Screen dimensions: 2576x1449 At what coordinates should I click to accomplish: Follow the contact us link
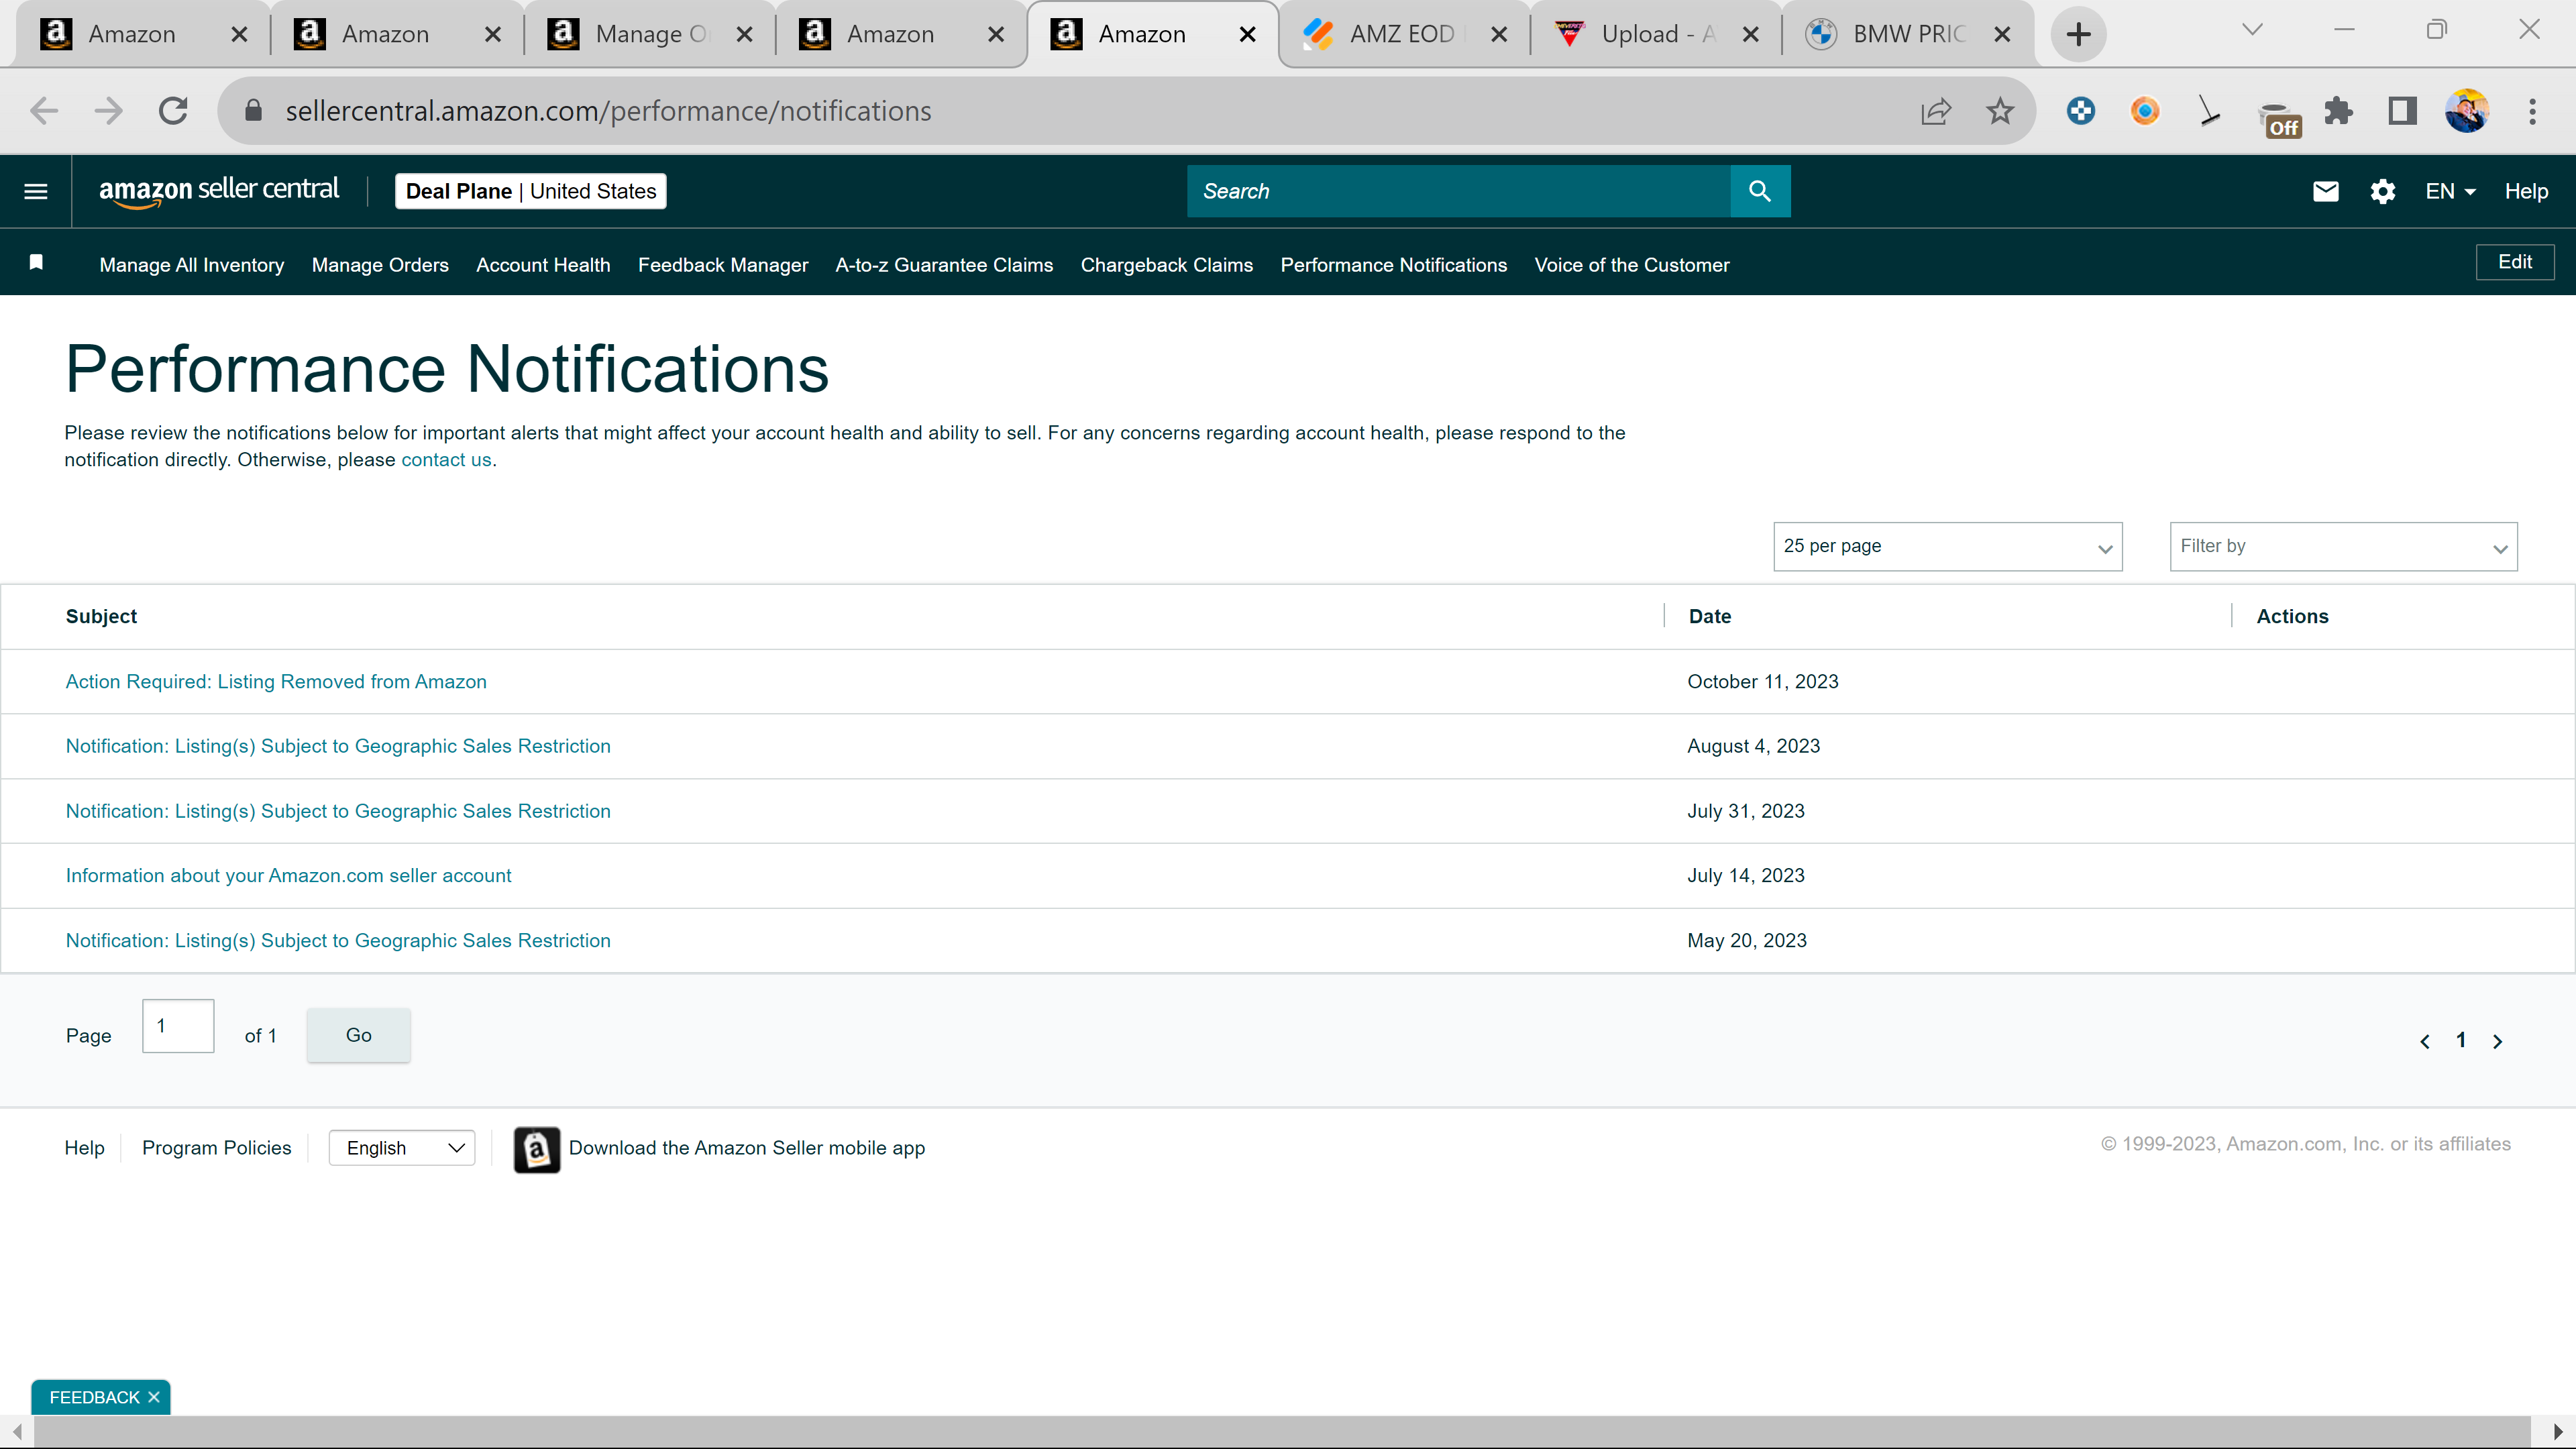coord(446,460)
